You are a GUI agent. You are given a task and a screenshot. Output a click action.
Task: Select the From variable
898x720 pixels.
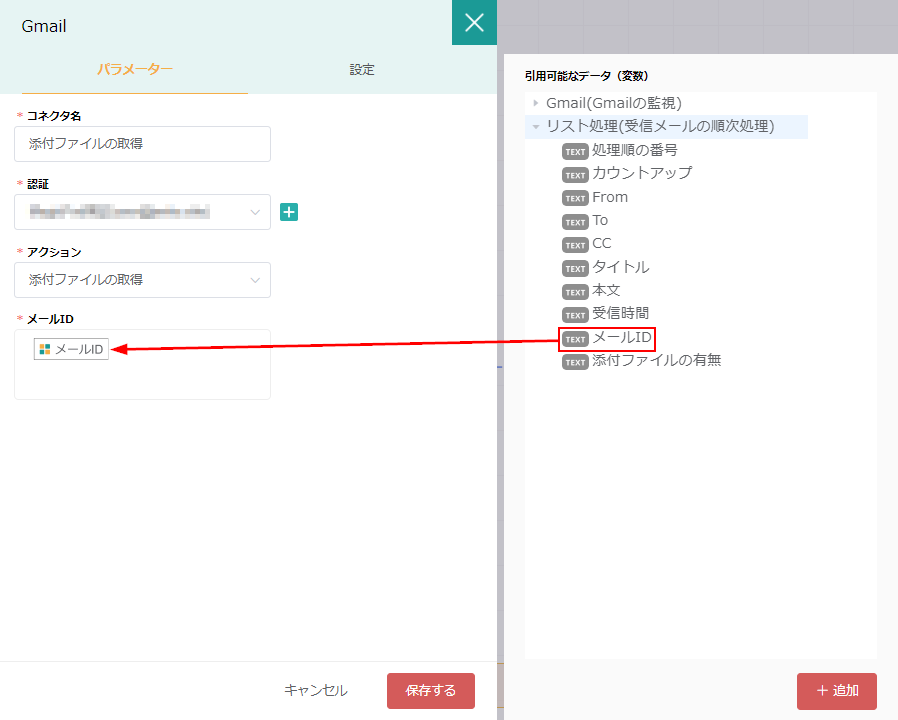[x=610, y=197]
